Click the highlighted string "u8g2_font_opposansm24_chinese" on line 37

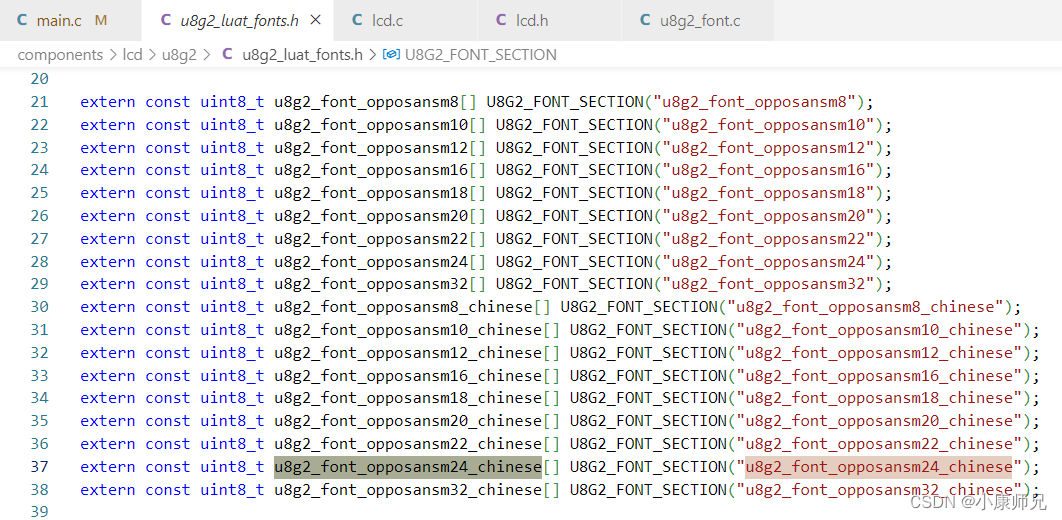tap(878, 467)
